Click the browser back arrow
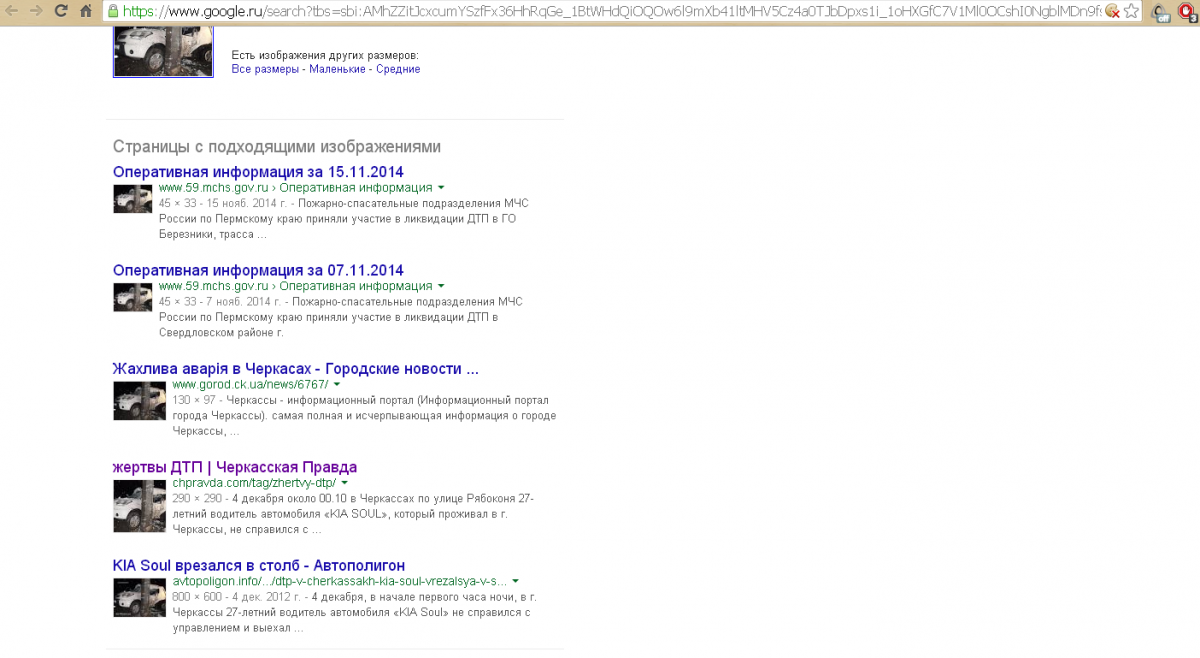The height and width of the screenshot is (658, 1200). [12, 11]
